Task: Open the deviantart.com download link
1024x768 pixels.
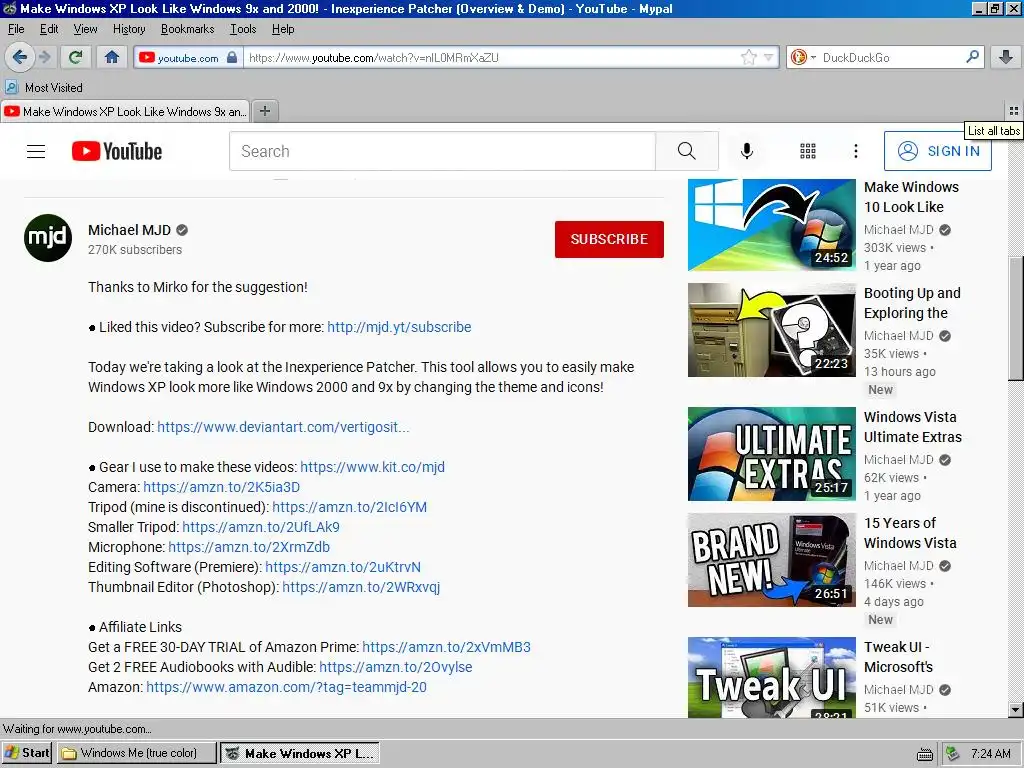Action: [283, 427]
